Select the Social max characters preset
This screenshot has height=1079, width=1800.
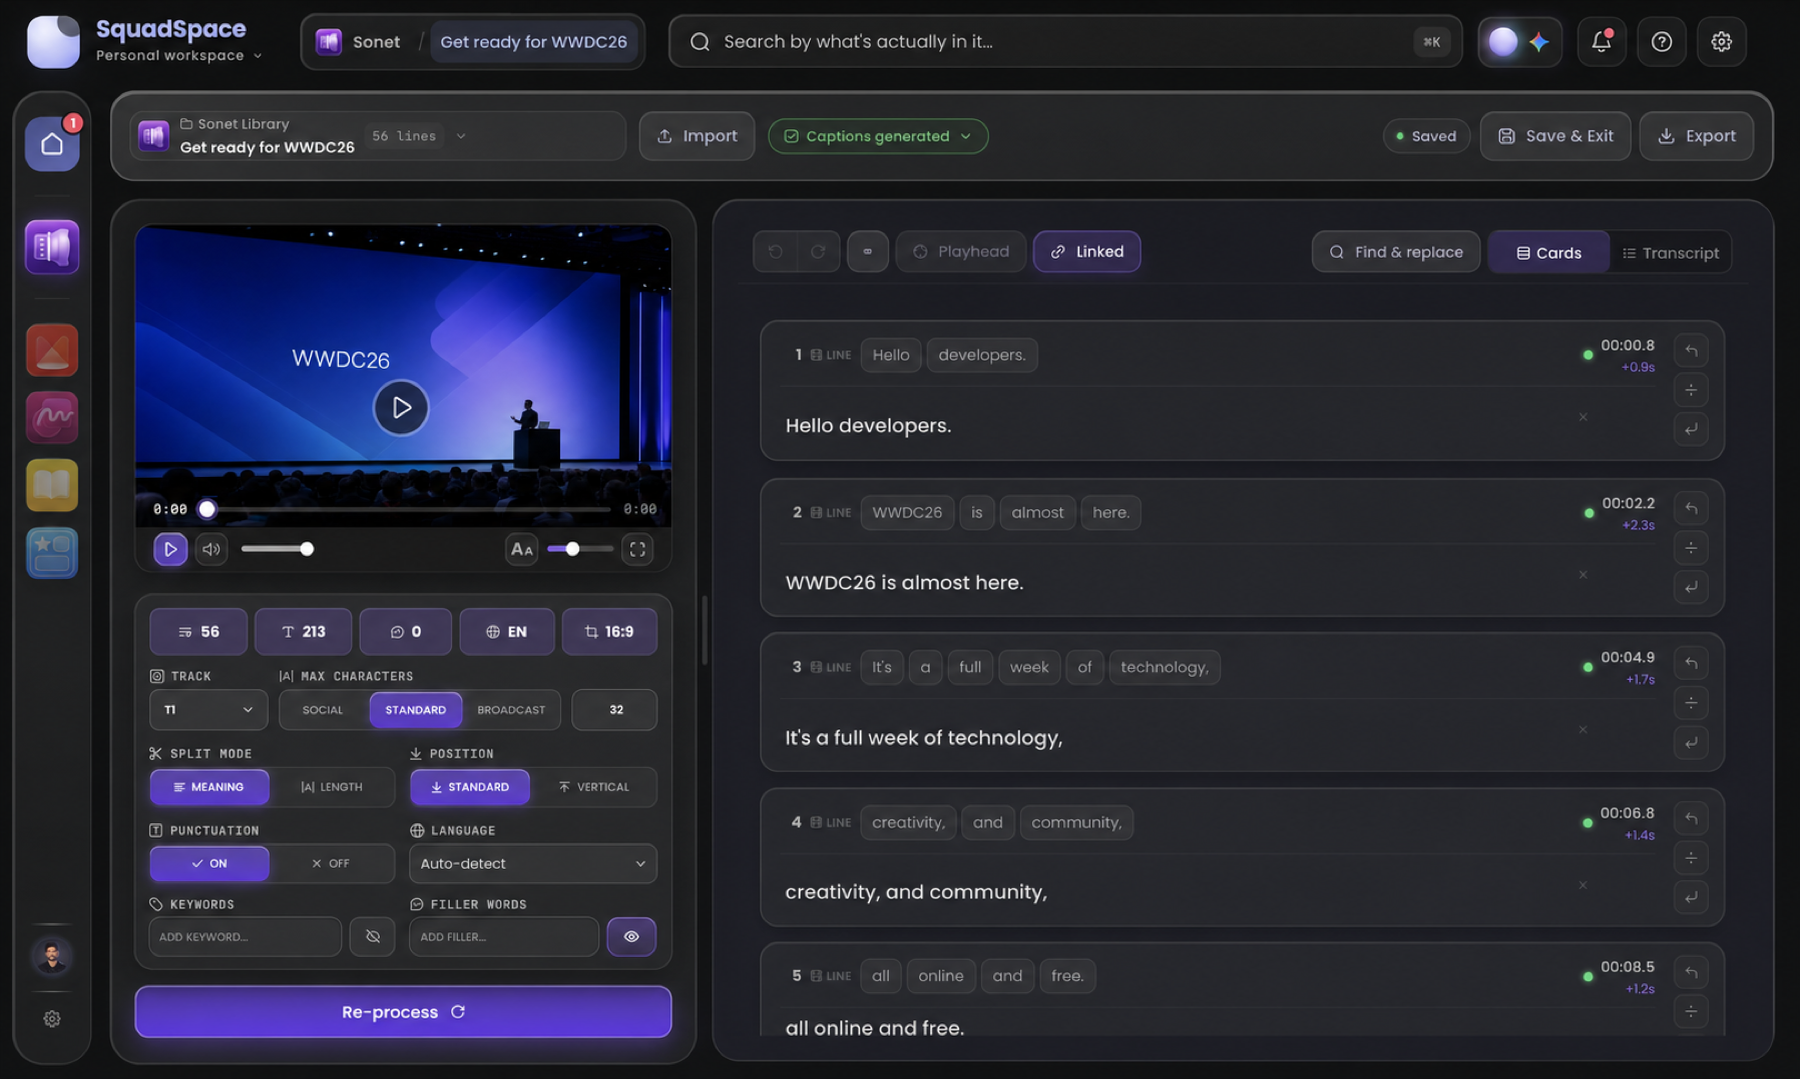tap(323, 710)
